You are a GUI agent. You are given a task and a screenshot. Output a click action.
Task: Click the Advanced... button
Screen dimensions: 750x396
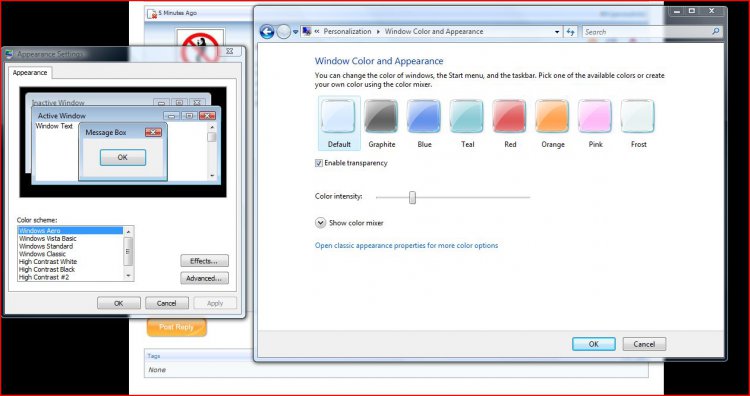point(204,278)
